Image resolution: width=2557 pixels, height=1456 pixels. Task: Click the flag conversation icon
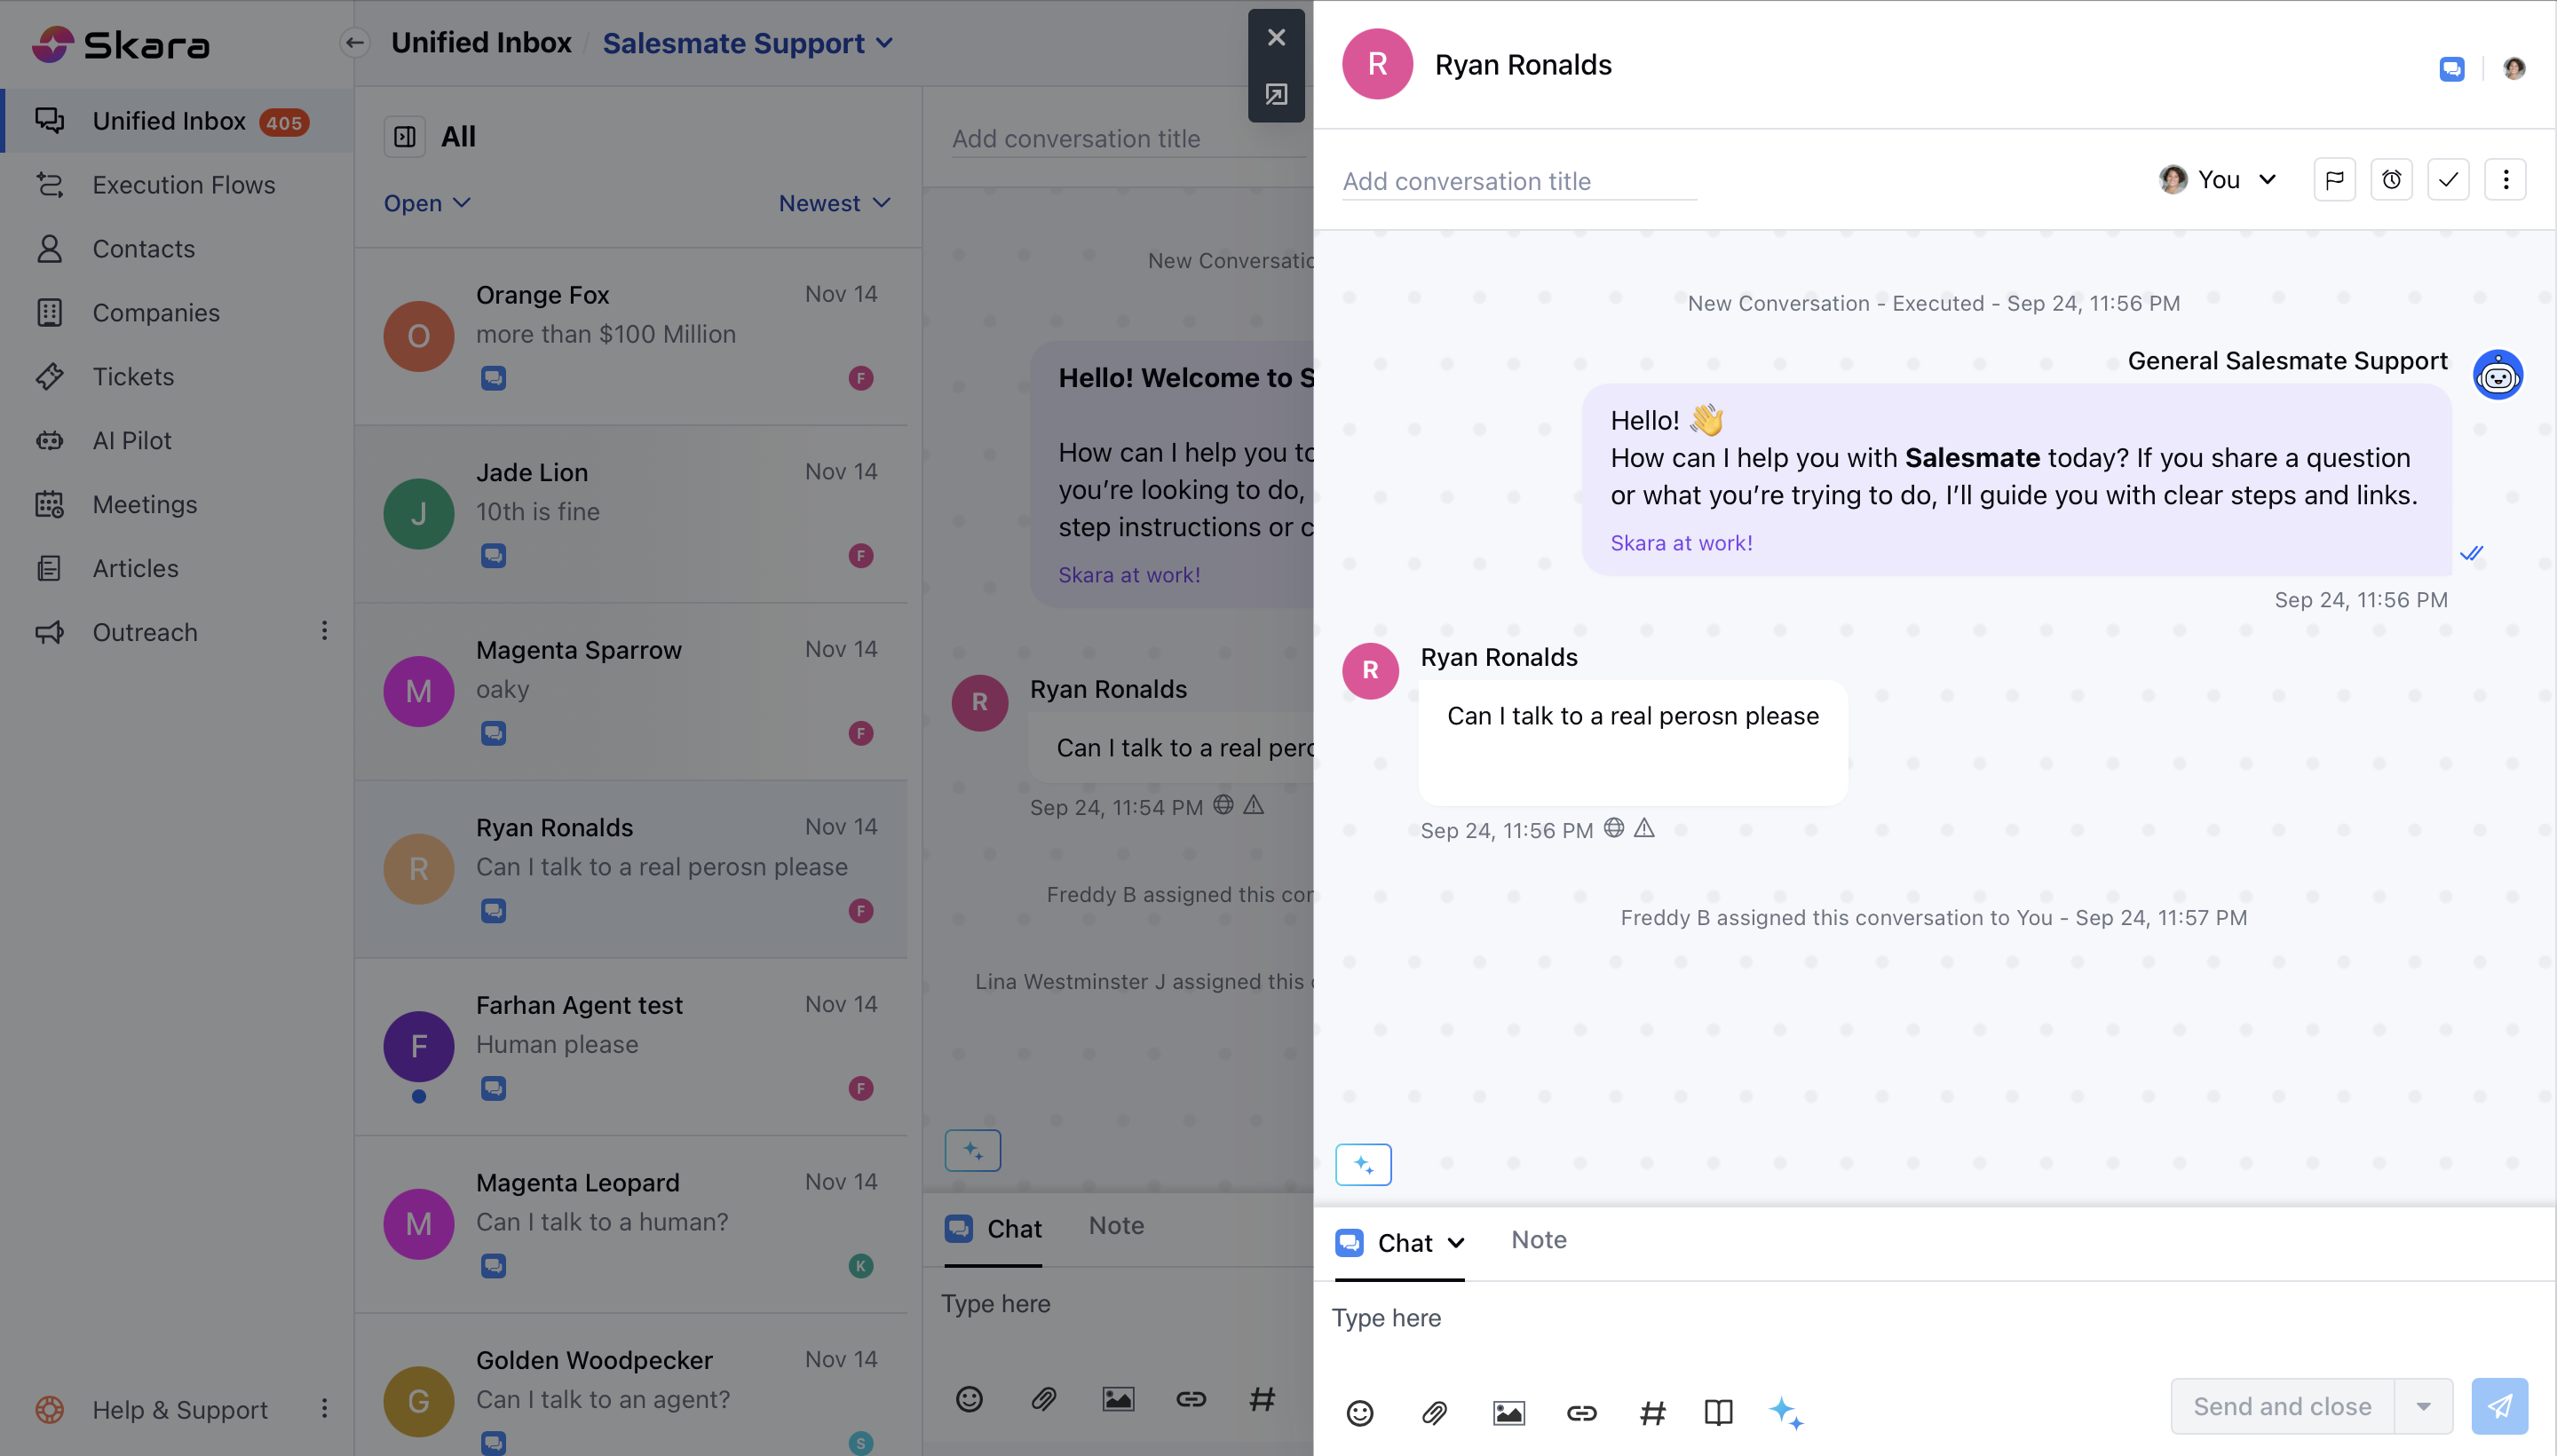2333,180
